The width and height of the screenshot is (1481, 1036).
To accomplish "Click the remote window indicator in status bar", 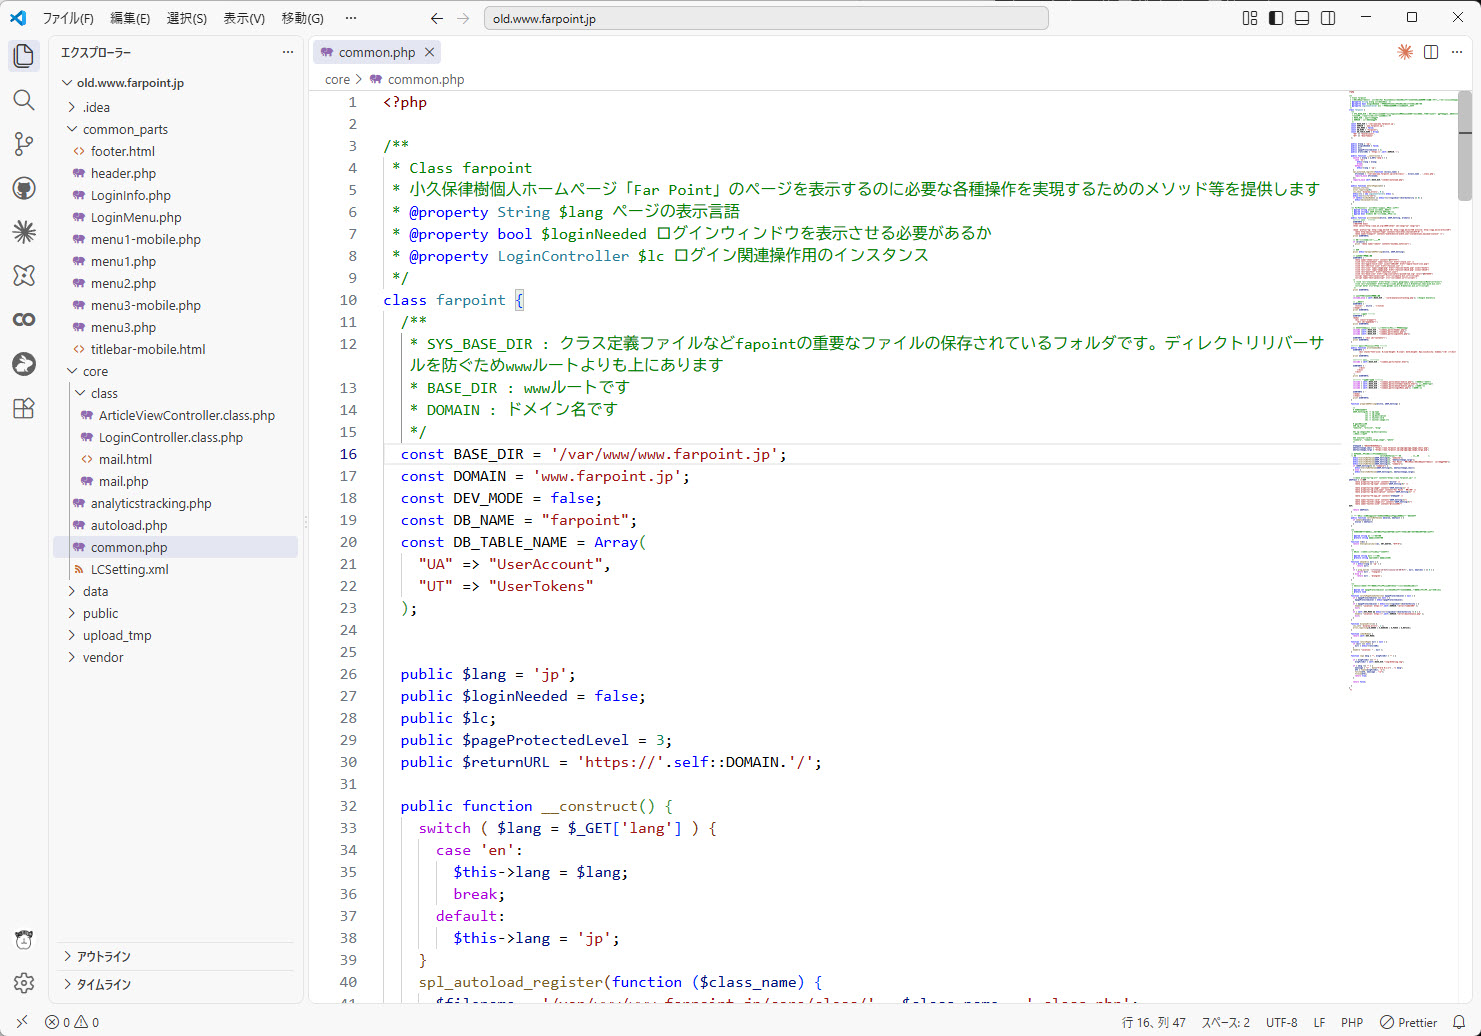I will pos(22,1022).
